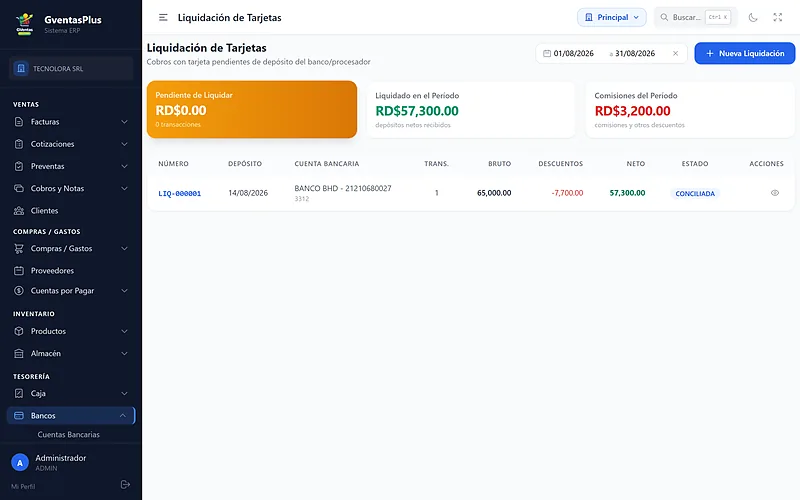Switch to dark mode moon icon
The height and width of the screenshot is (500, 800).
tap(753, 17)
